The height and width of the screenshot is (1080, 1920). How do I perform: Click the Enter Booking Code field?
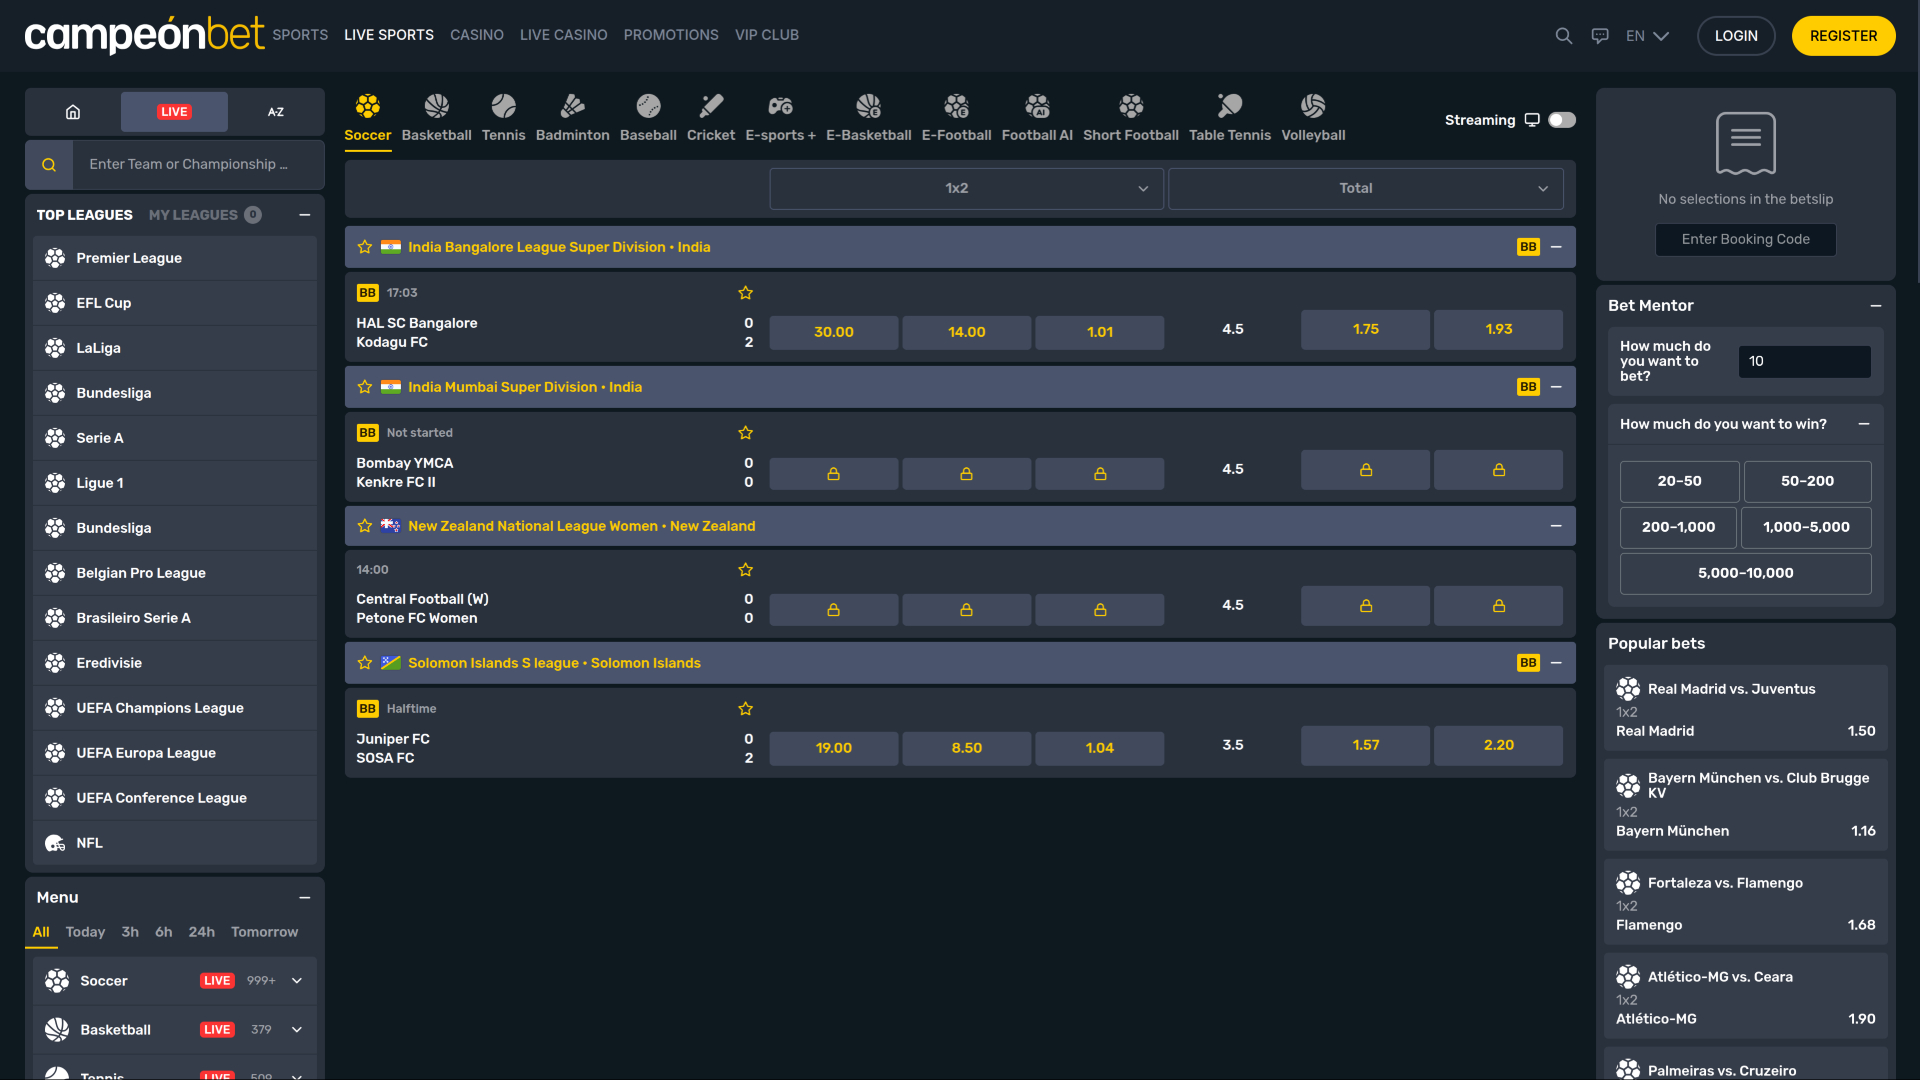[1744, 239]
